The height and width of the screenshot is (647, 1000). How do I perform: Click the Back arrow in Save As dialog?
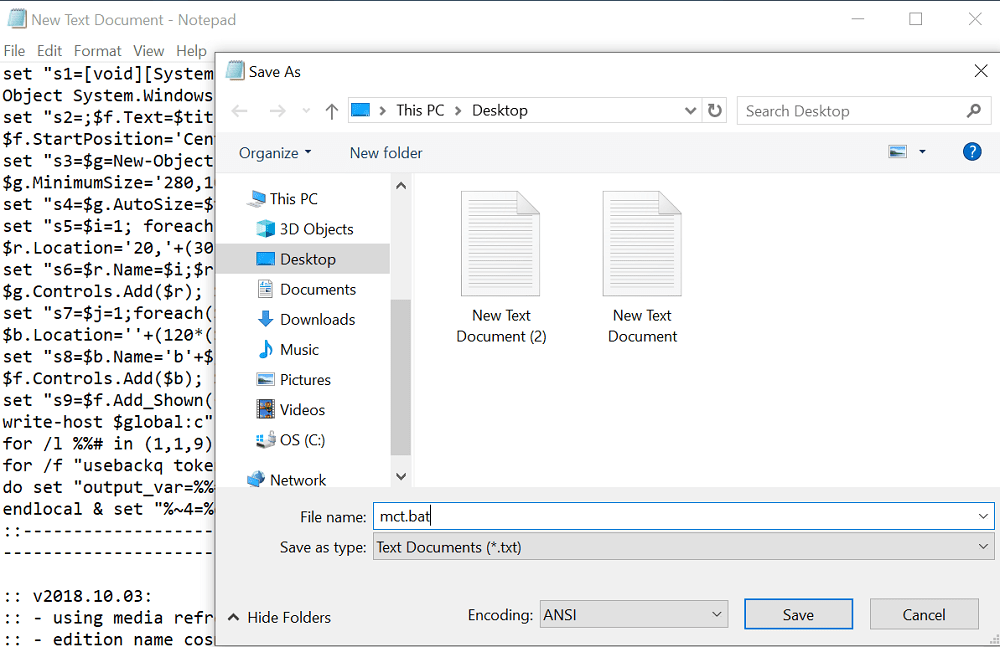(x=240, y=111)
